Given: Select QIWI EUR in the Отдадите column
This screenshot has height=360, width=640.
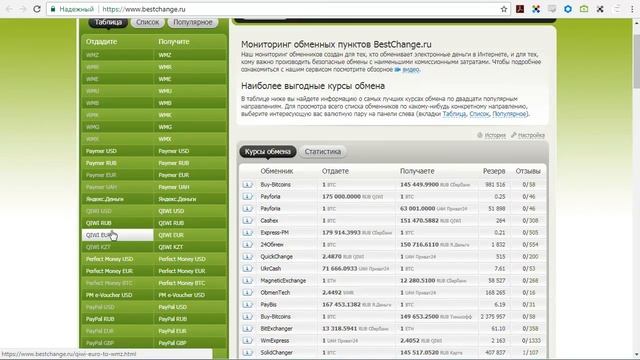Looking at the screenshot, I should tap(118, 235).
